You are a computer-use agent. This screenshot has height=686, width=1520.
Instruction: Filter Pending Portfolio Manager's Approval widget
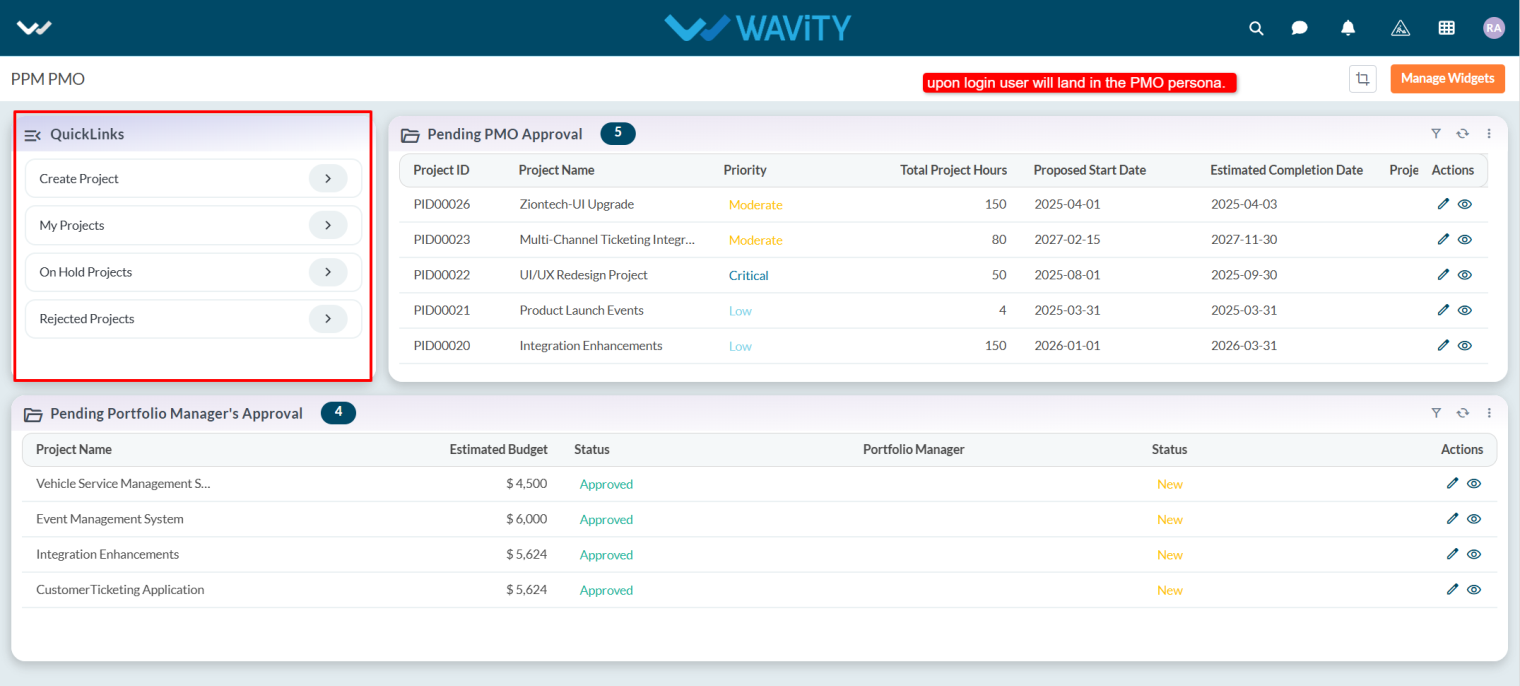pyautogui.click(x=1436, y=412)
